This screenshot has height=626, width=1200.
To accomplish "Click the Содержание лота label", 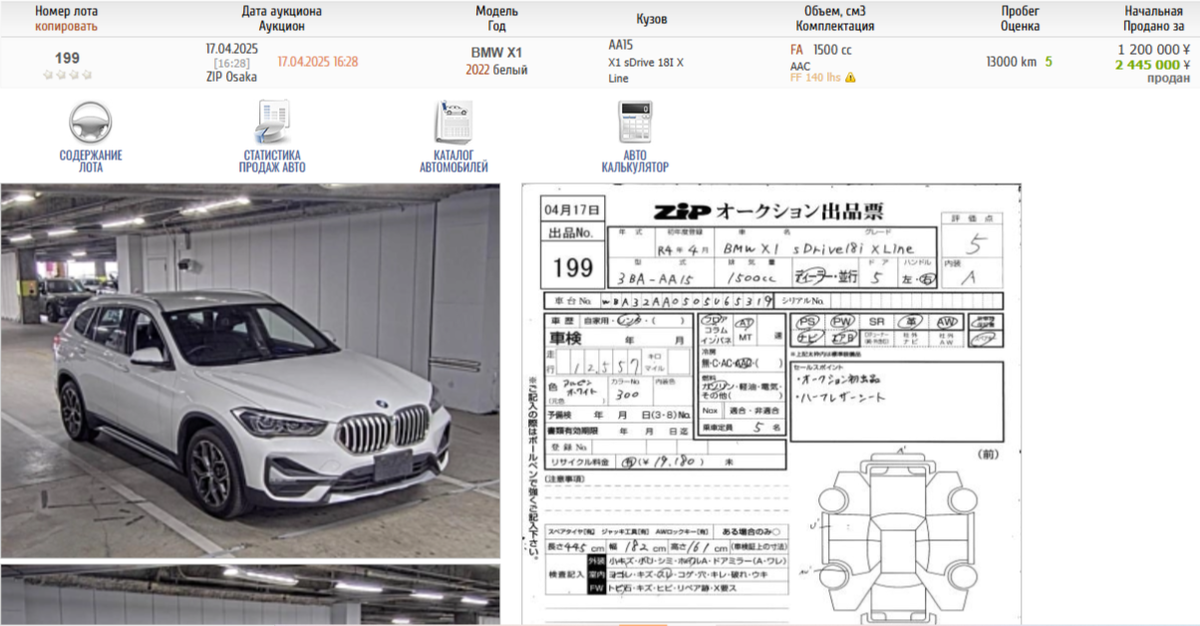I will (90, 161).
